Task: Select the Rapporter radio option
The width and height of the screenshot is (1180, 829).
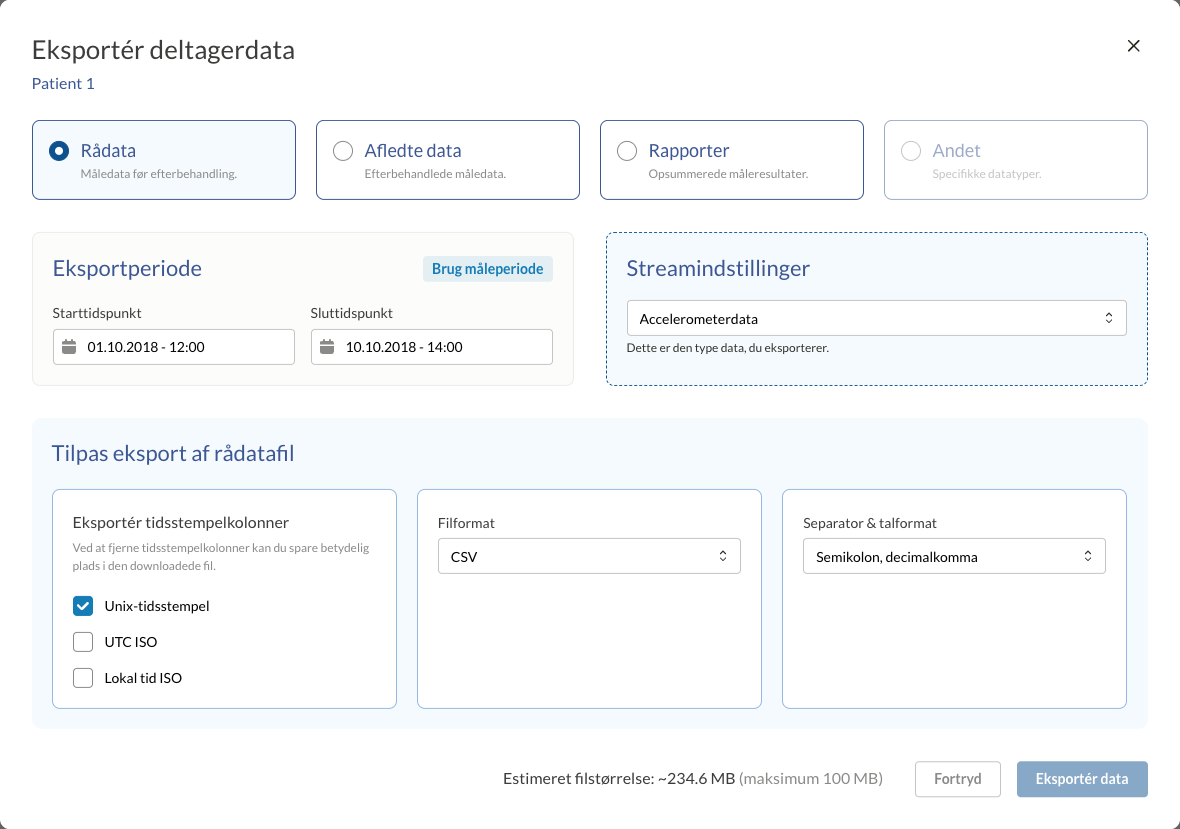Action: [x=627, y=150]
